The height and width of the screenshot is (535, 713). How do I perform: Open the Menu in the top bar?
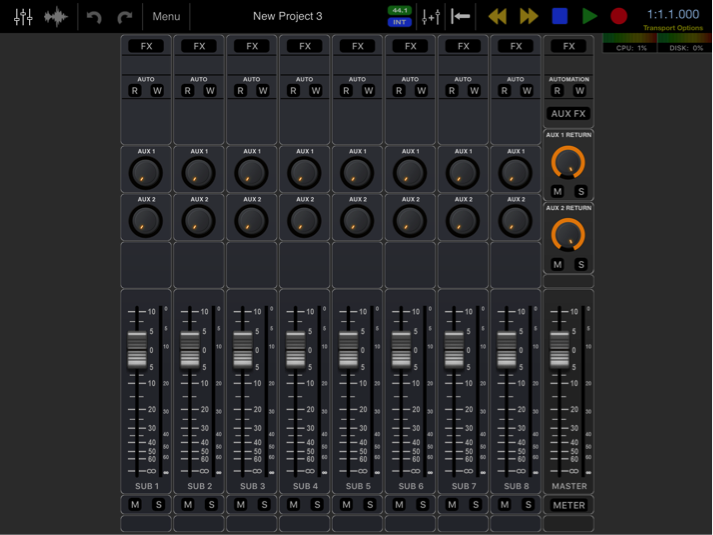tap(166, 16)
